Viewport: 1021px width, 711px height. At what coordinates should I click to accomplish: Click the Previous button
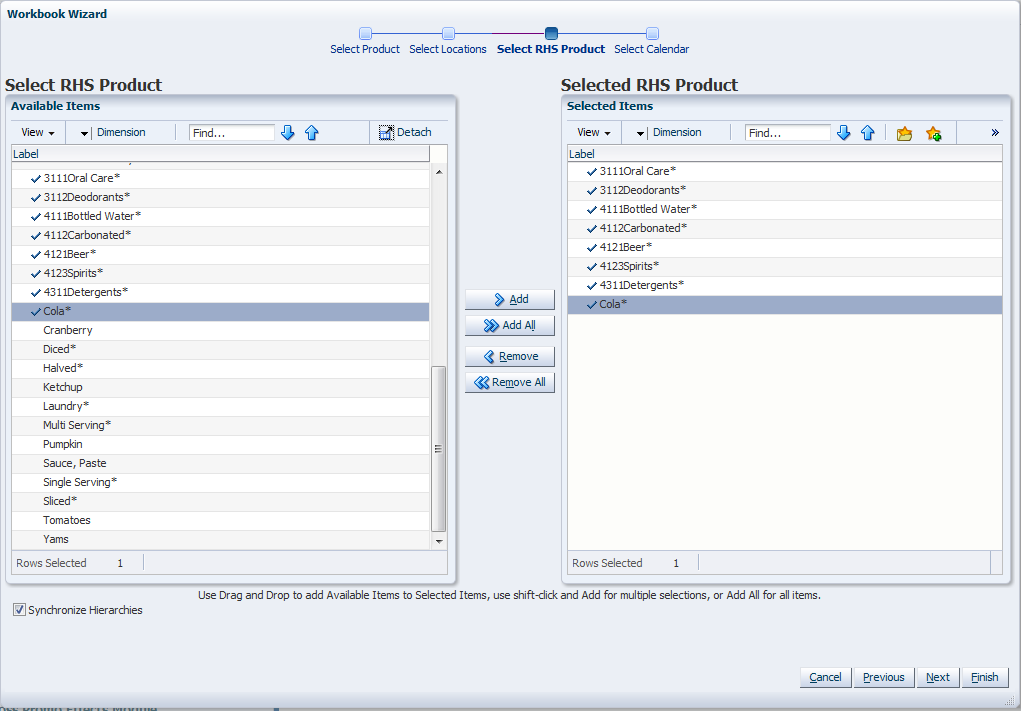click(x=884, y=677)
